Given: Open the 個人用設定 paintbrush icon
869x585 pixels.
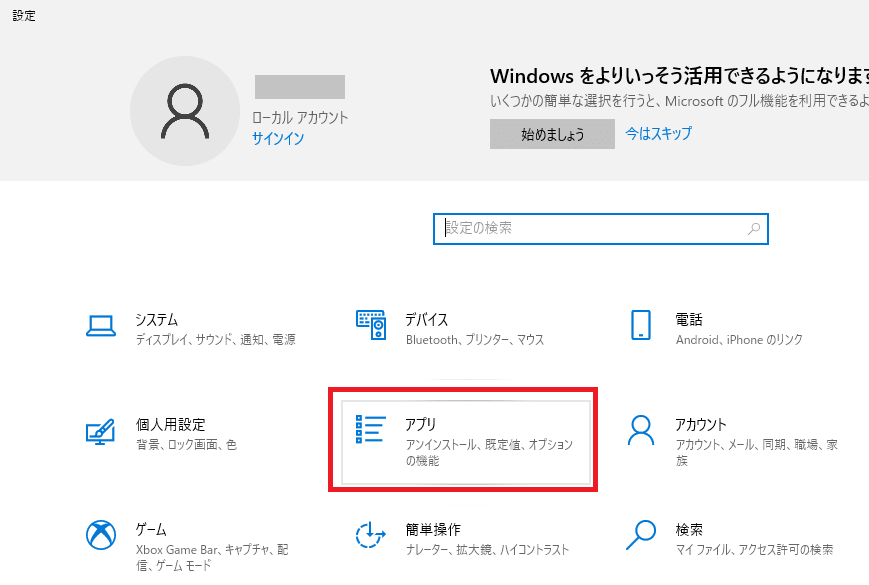Looking at the screenshot, I should point(100,432).
